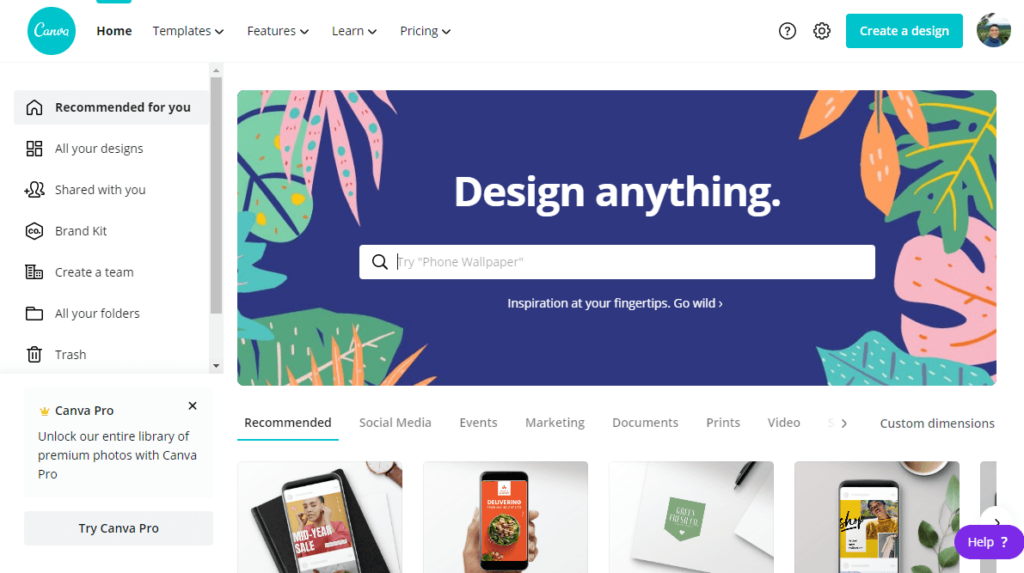Click the Try Canva Pro button
Image resolution: width=1024 pixels, height=573 pixels.
(118, 528)
